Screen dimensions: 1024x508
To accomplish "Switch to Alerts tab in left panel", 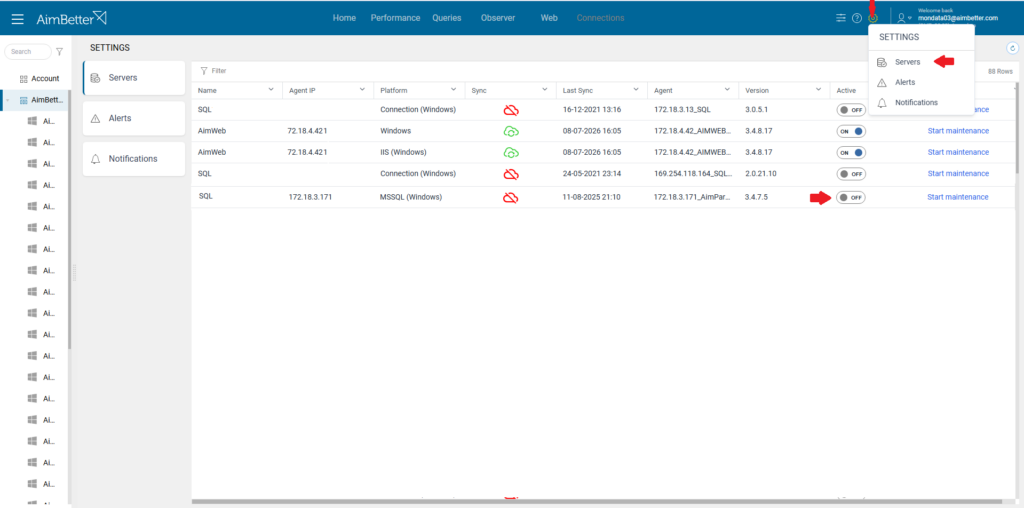I will point(134,118).
